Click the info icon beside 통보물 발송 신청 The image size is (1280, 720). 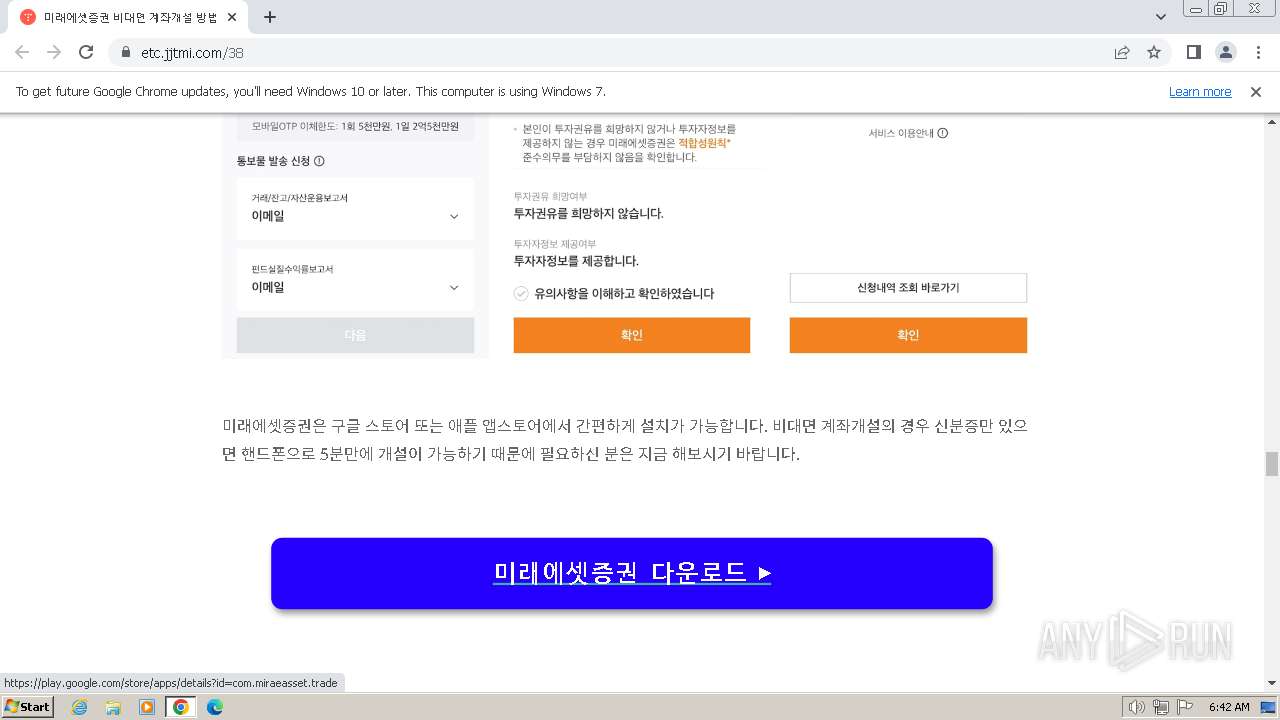319,161
